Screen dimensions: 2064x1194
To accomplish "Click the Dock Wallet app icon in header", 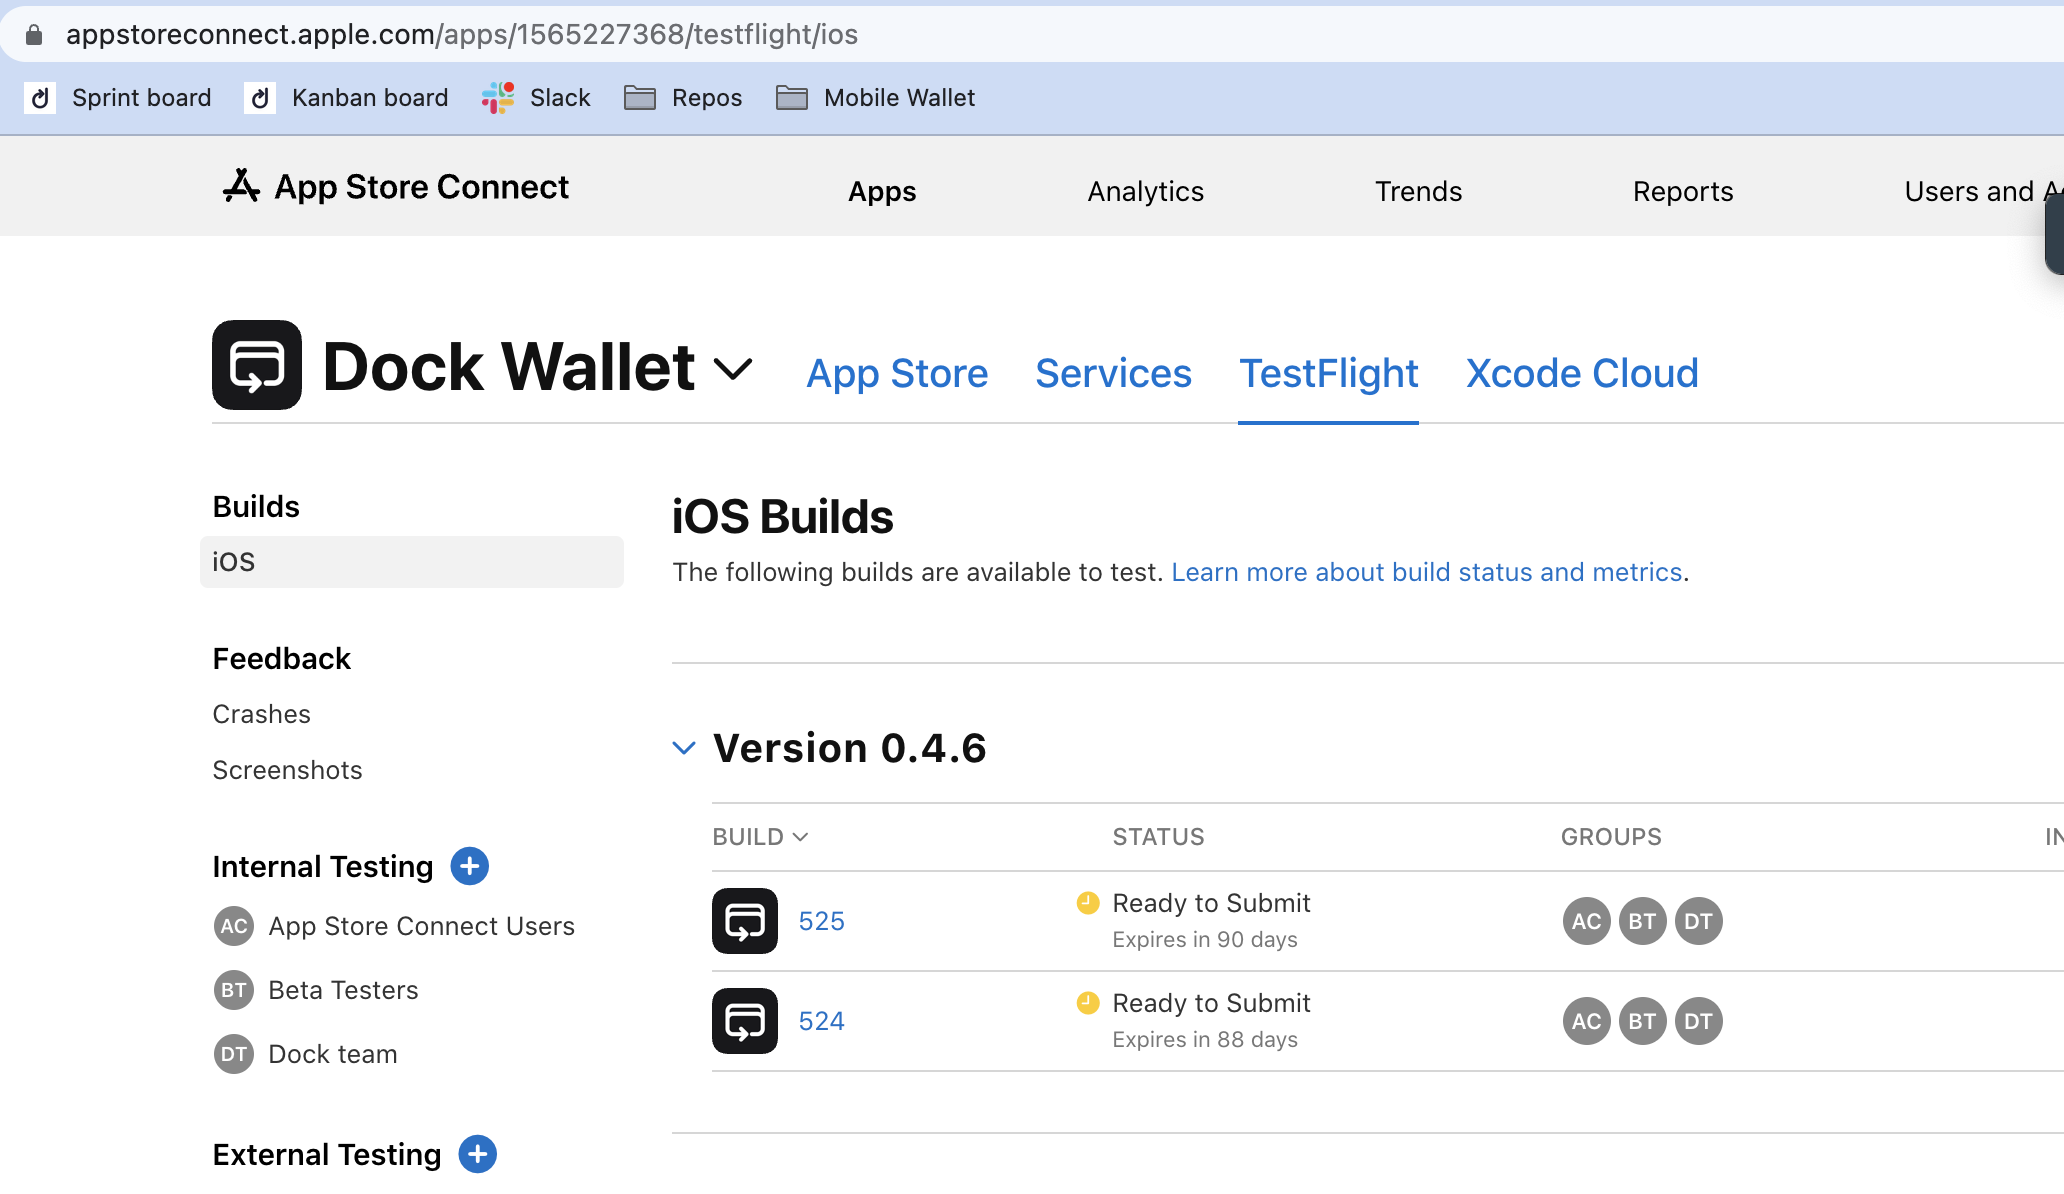I will (257, 365).
